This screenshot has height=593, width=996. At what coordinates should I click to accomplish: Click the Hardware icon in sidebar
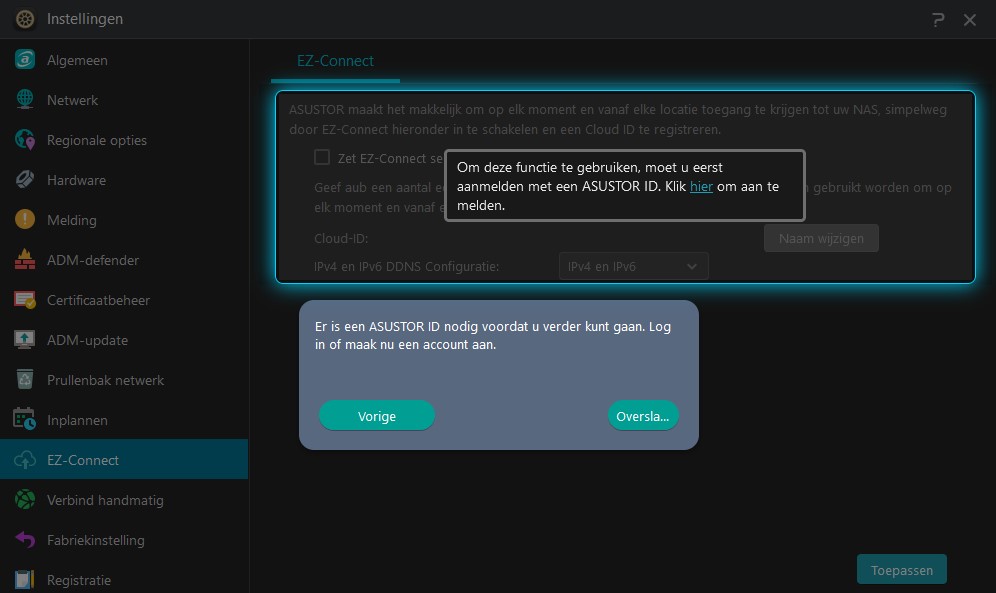[25, 180]
